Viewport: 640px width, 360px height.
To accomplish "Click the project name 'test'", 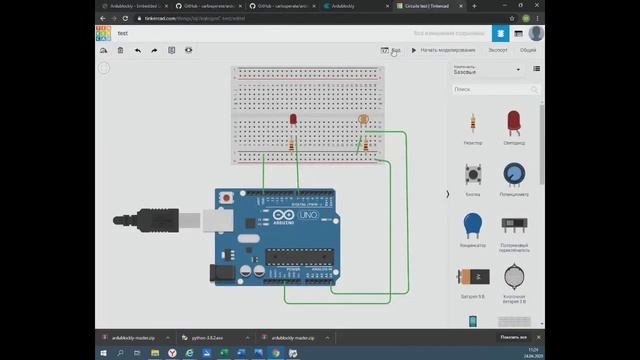I will pyautogui.click(x=123, y=33).
